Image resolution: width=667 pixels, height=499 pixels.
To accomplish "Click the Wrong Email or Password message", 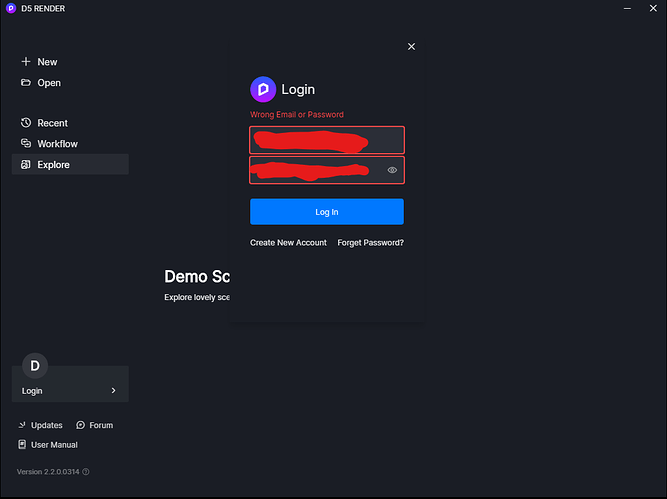I will 297,114.
